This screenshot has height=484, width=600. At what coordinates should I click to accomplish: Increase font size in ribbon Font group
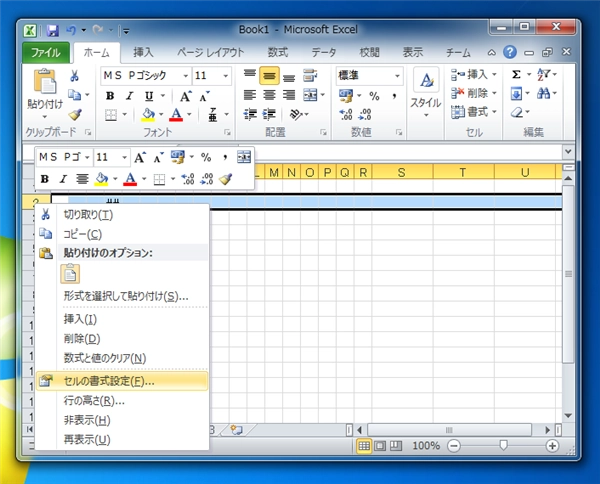[x=186, y=96]
